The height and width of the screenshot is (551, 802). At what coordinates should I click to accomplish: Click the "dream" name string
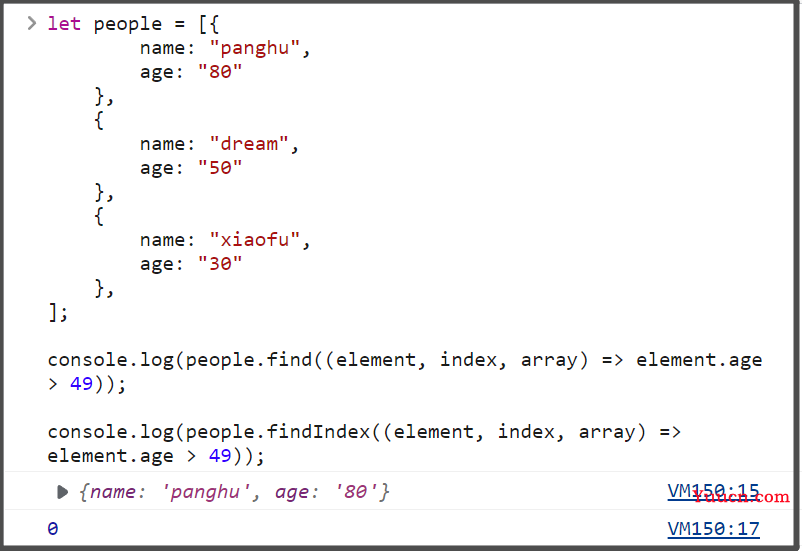point(249,144)
